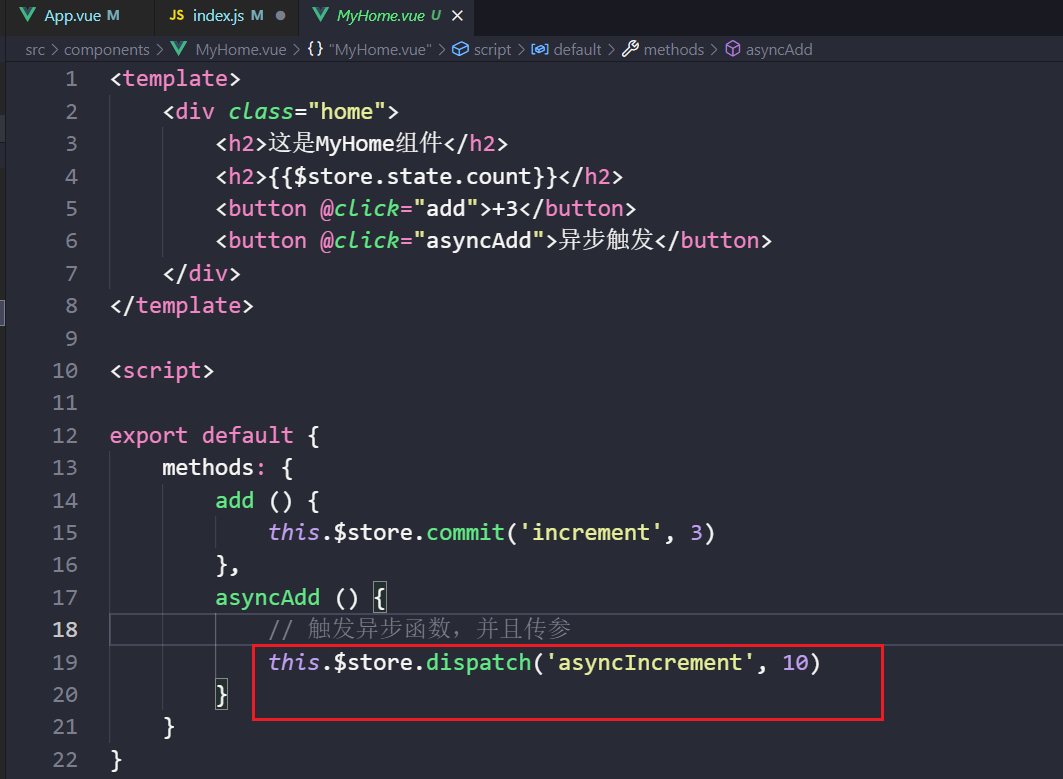
Task: Open the default breadcrumb
Action: coord(577,49)
